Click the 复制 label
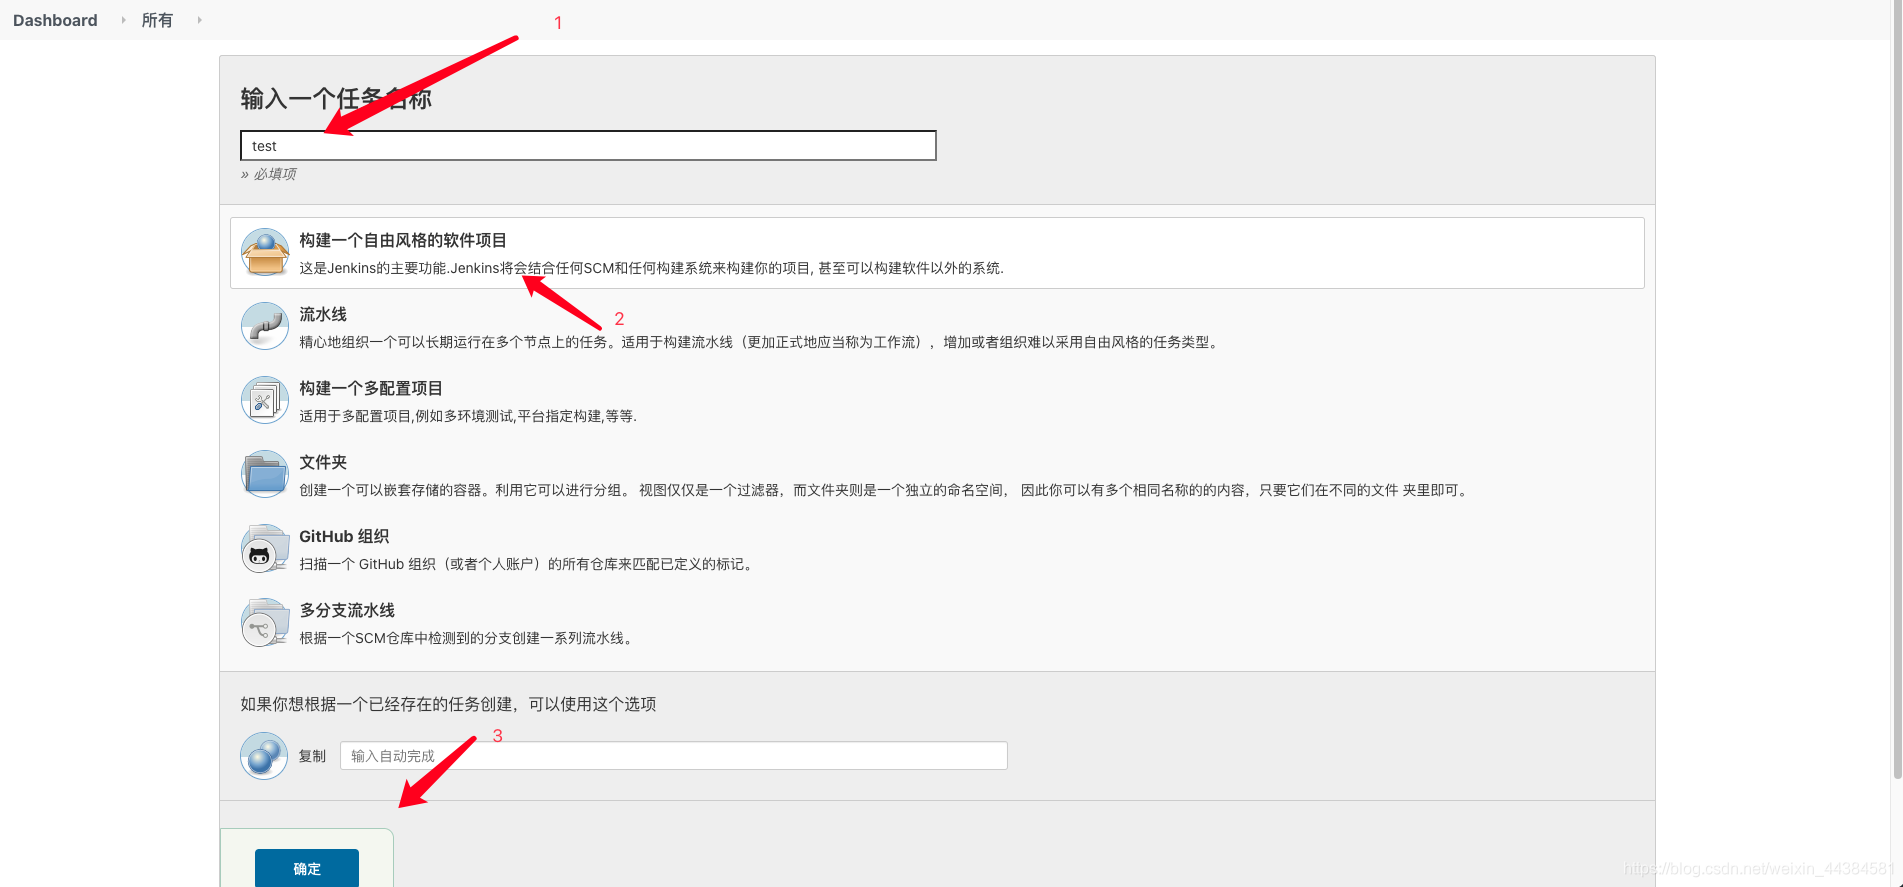Image resolution: width=1903 pixels, height=887 pixels. click(x=312, y=756)
